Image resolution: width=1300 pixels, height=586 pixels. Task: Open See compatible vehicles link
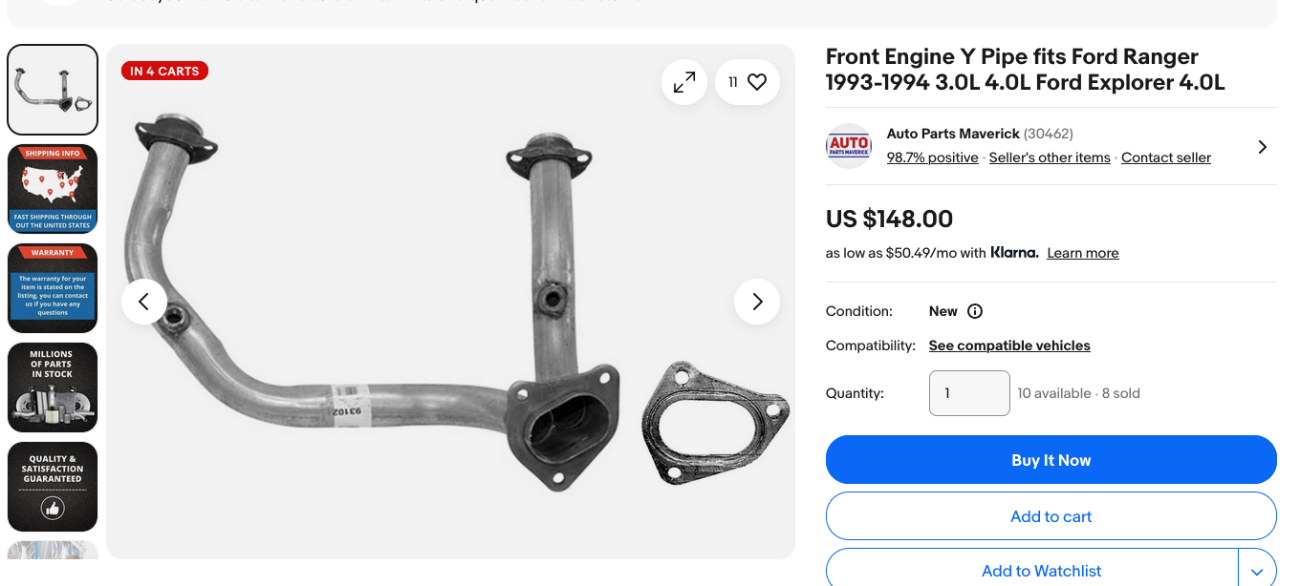tap(1009, 345)
